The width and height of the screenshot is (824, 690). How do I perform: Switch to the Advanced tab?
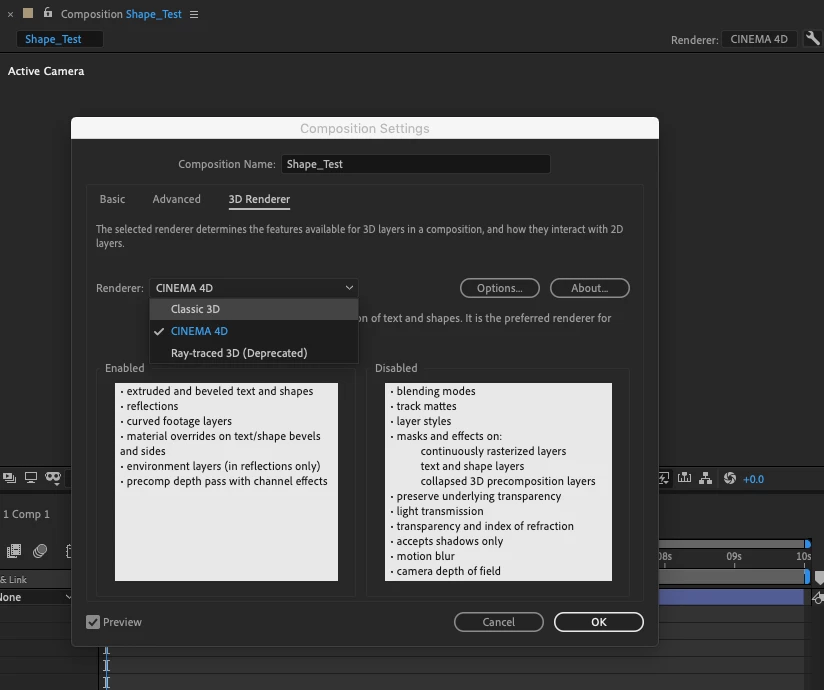click(x=177, y=199)
